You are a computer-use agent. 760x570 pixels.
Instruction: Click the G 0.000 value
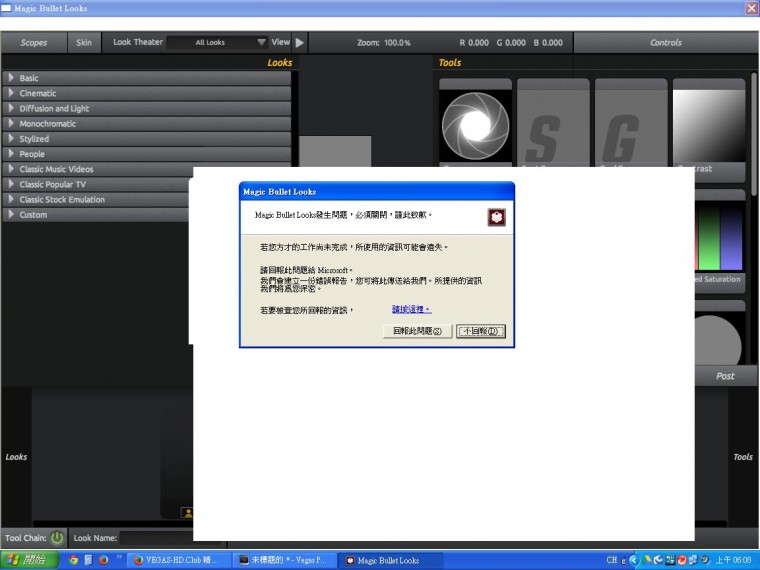pyautogui.click(x=511, y=43)
